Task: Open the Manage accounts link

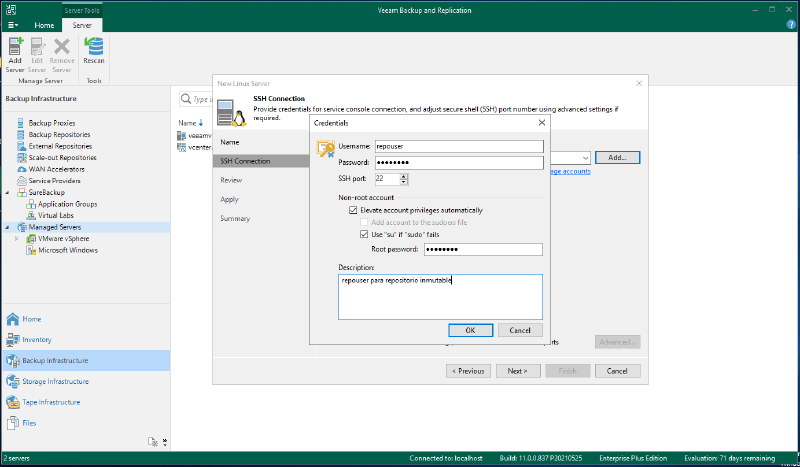Action: [x=570, y=171]
